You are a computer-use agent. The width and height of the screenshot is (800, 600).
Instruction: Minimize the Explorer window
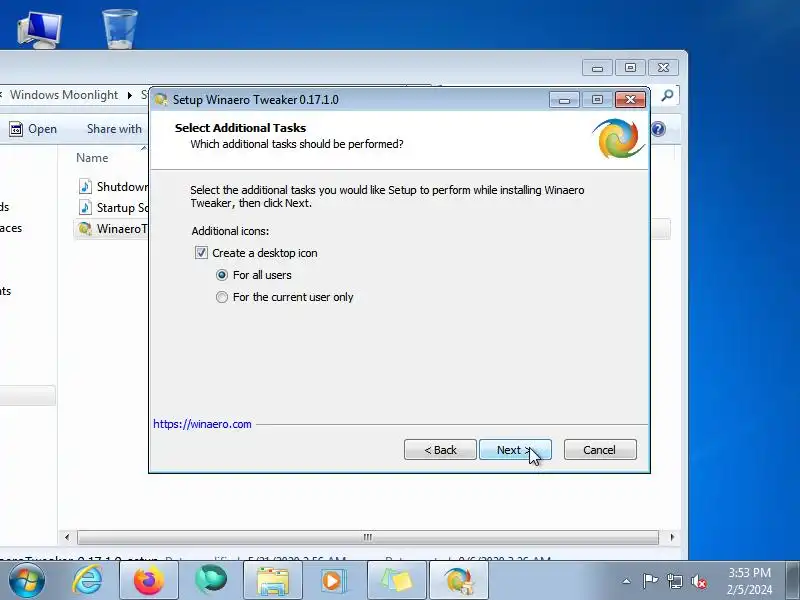[597, 68]
